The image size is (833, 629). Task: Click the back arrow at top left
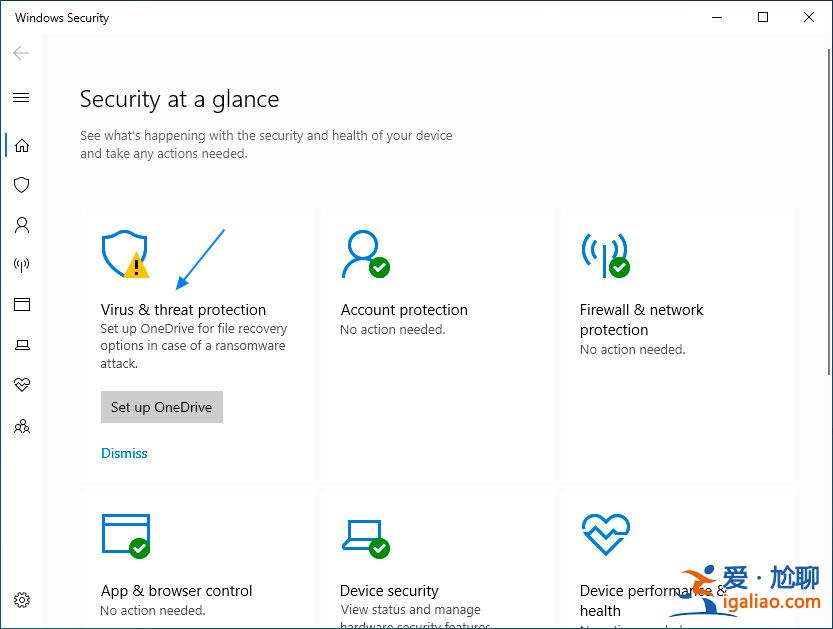click(20, 53)
